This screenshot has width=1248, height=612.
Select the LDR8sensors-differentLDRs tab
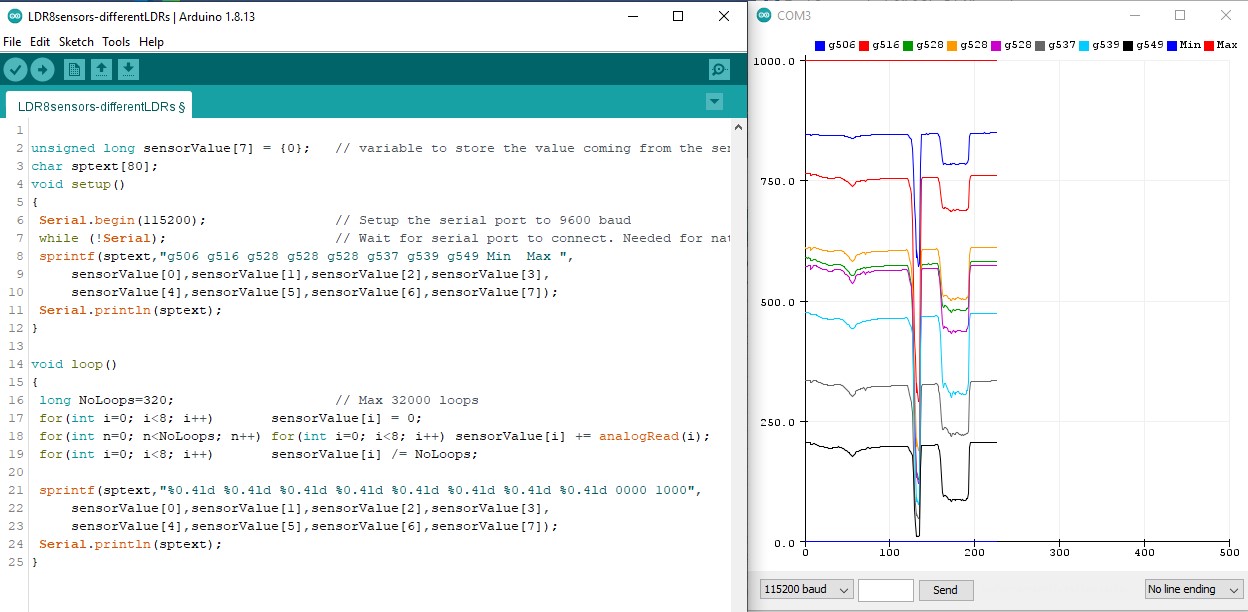click(x=101, y=105)
